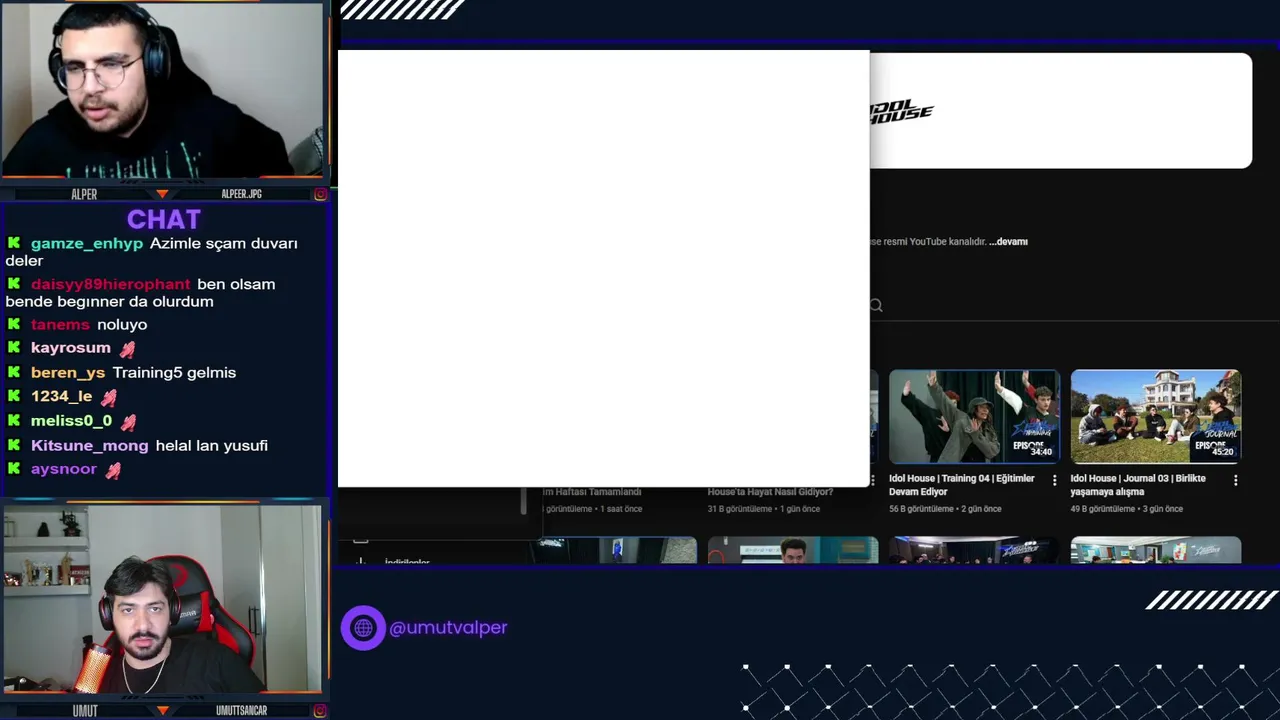The image size is (1280, 720).
Task: Click Kick badge next to kayrosum
Action: tap(14, 348)
